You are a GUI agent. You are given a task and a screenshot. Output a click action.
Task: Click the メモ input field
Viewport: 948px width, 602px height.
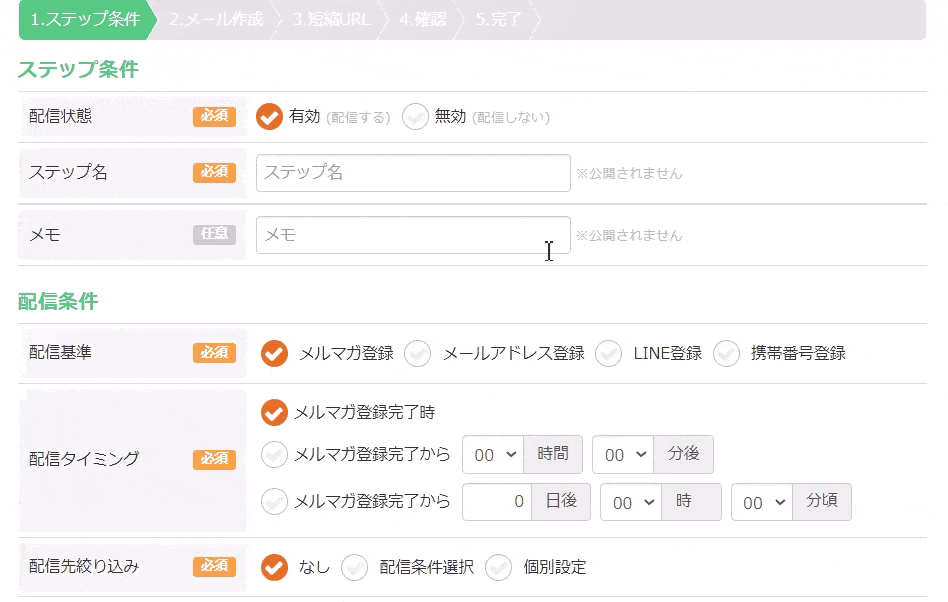coord(413,235)
